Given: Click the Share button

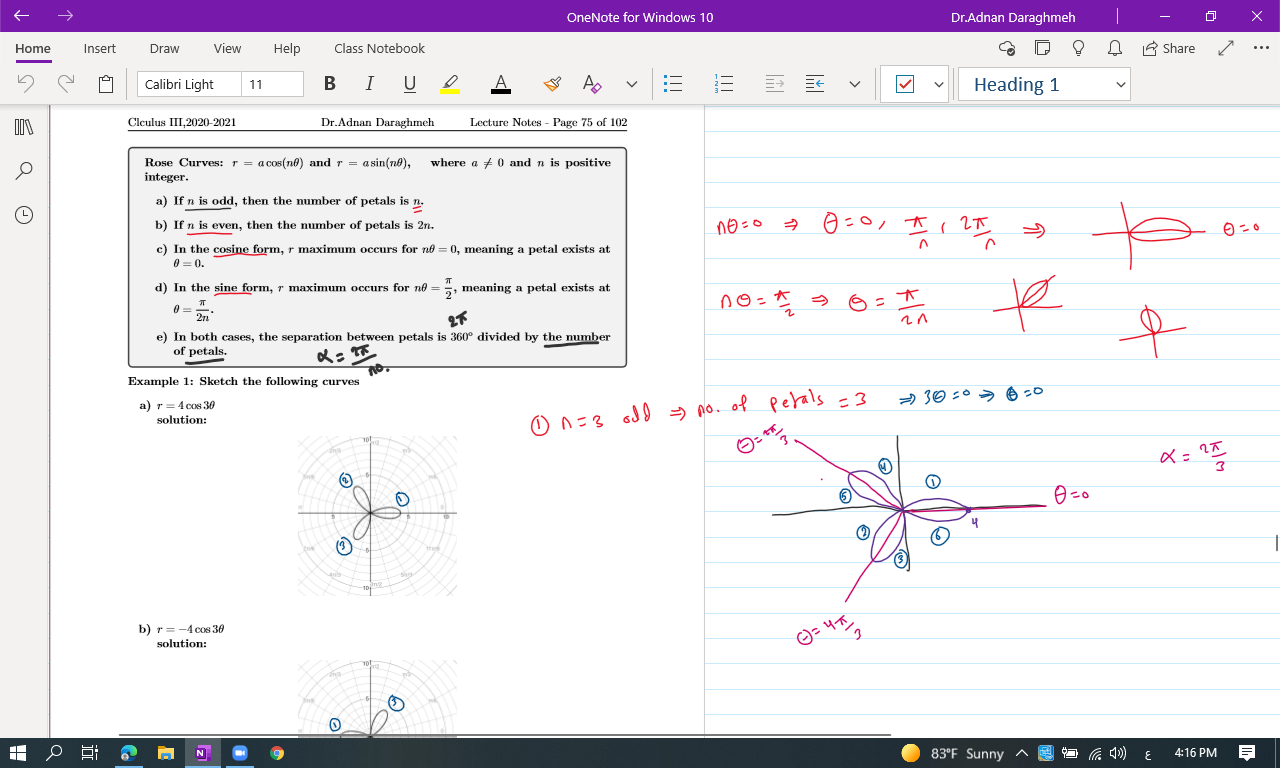Looking at the screenshot, I should pyautogui.click(x=1168, y=48).
